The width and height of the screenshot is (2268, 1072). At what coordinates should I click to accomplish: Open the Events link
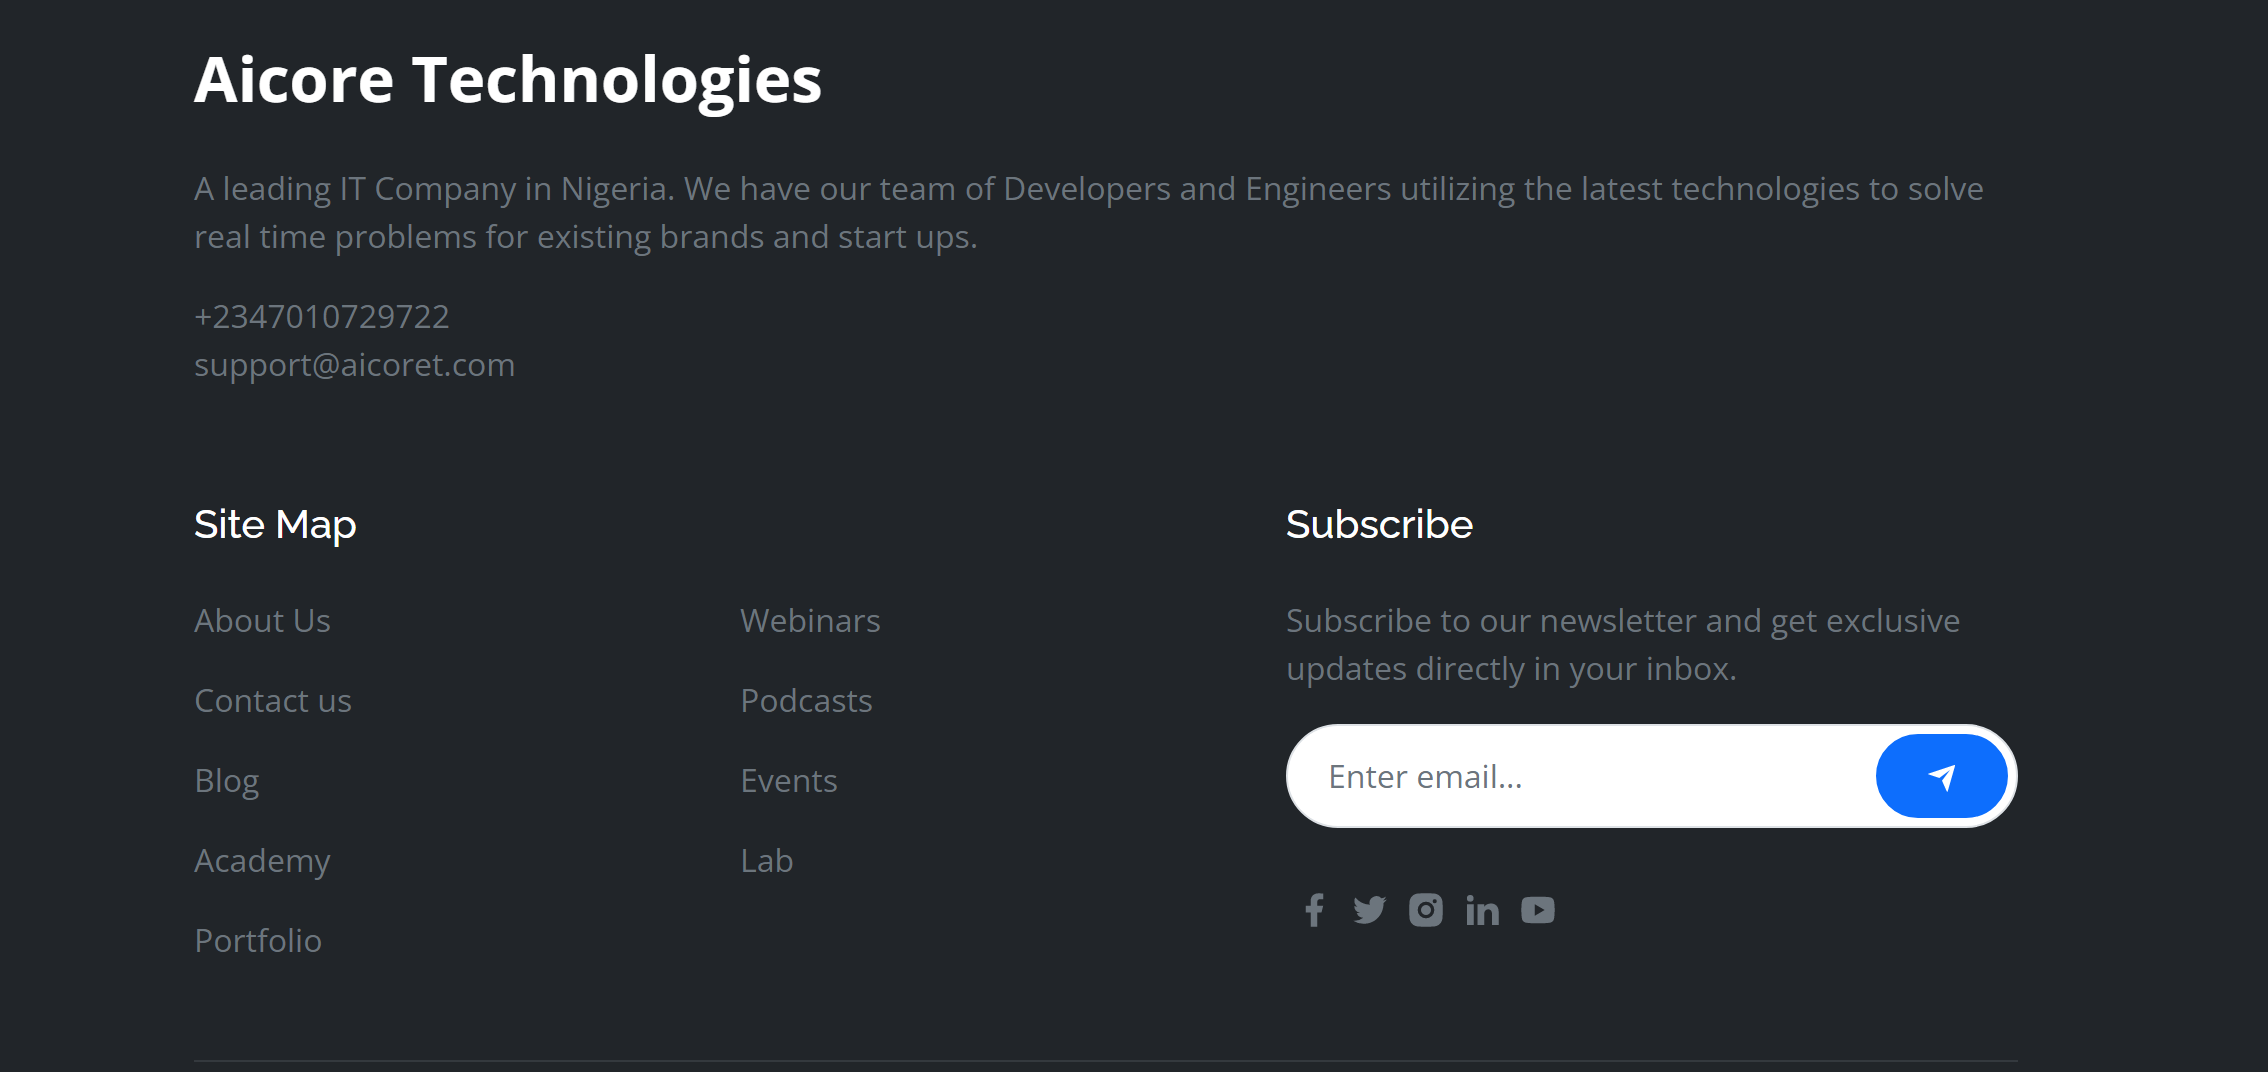click(x=789, y=781)
